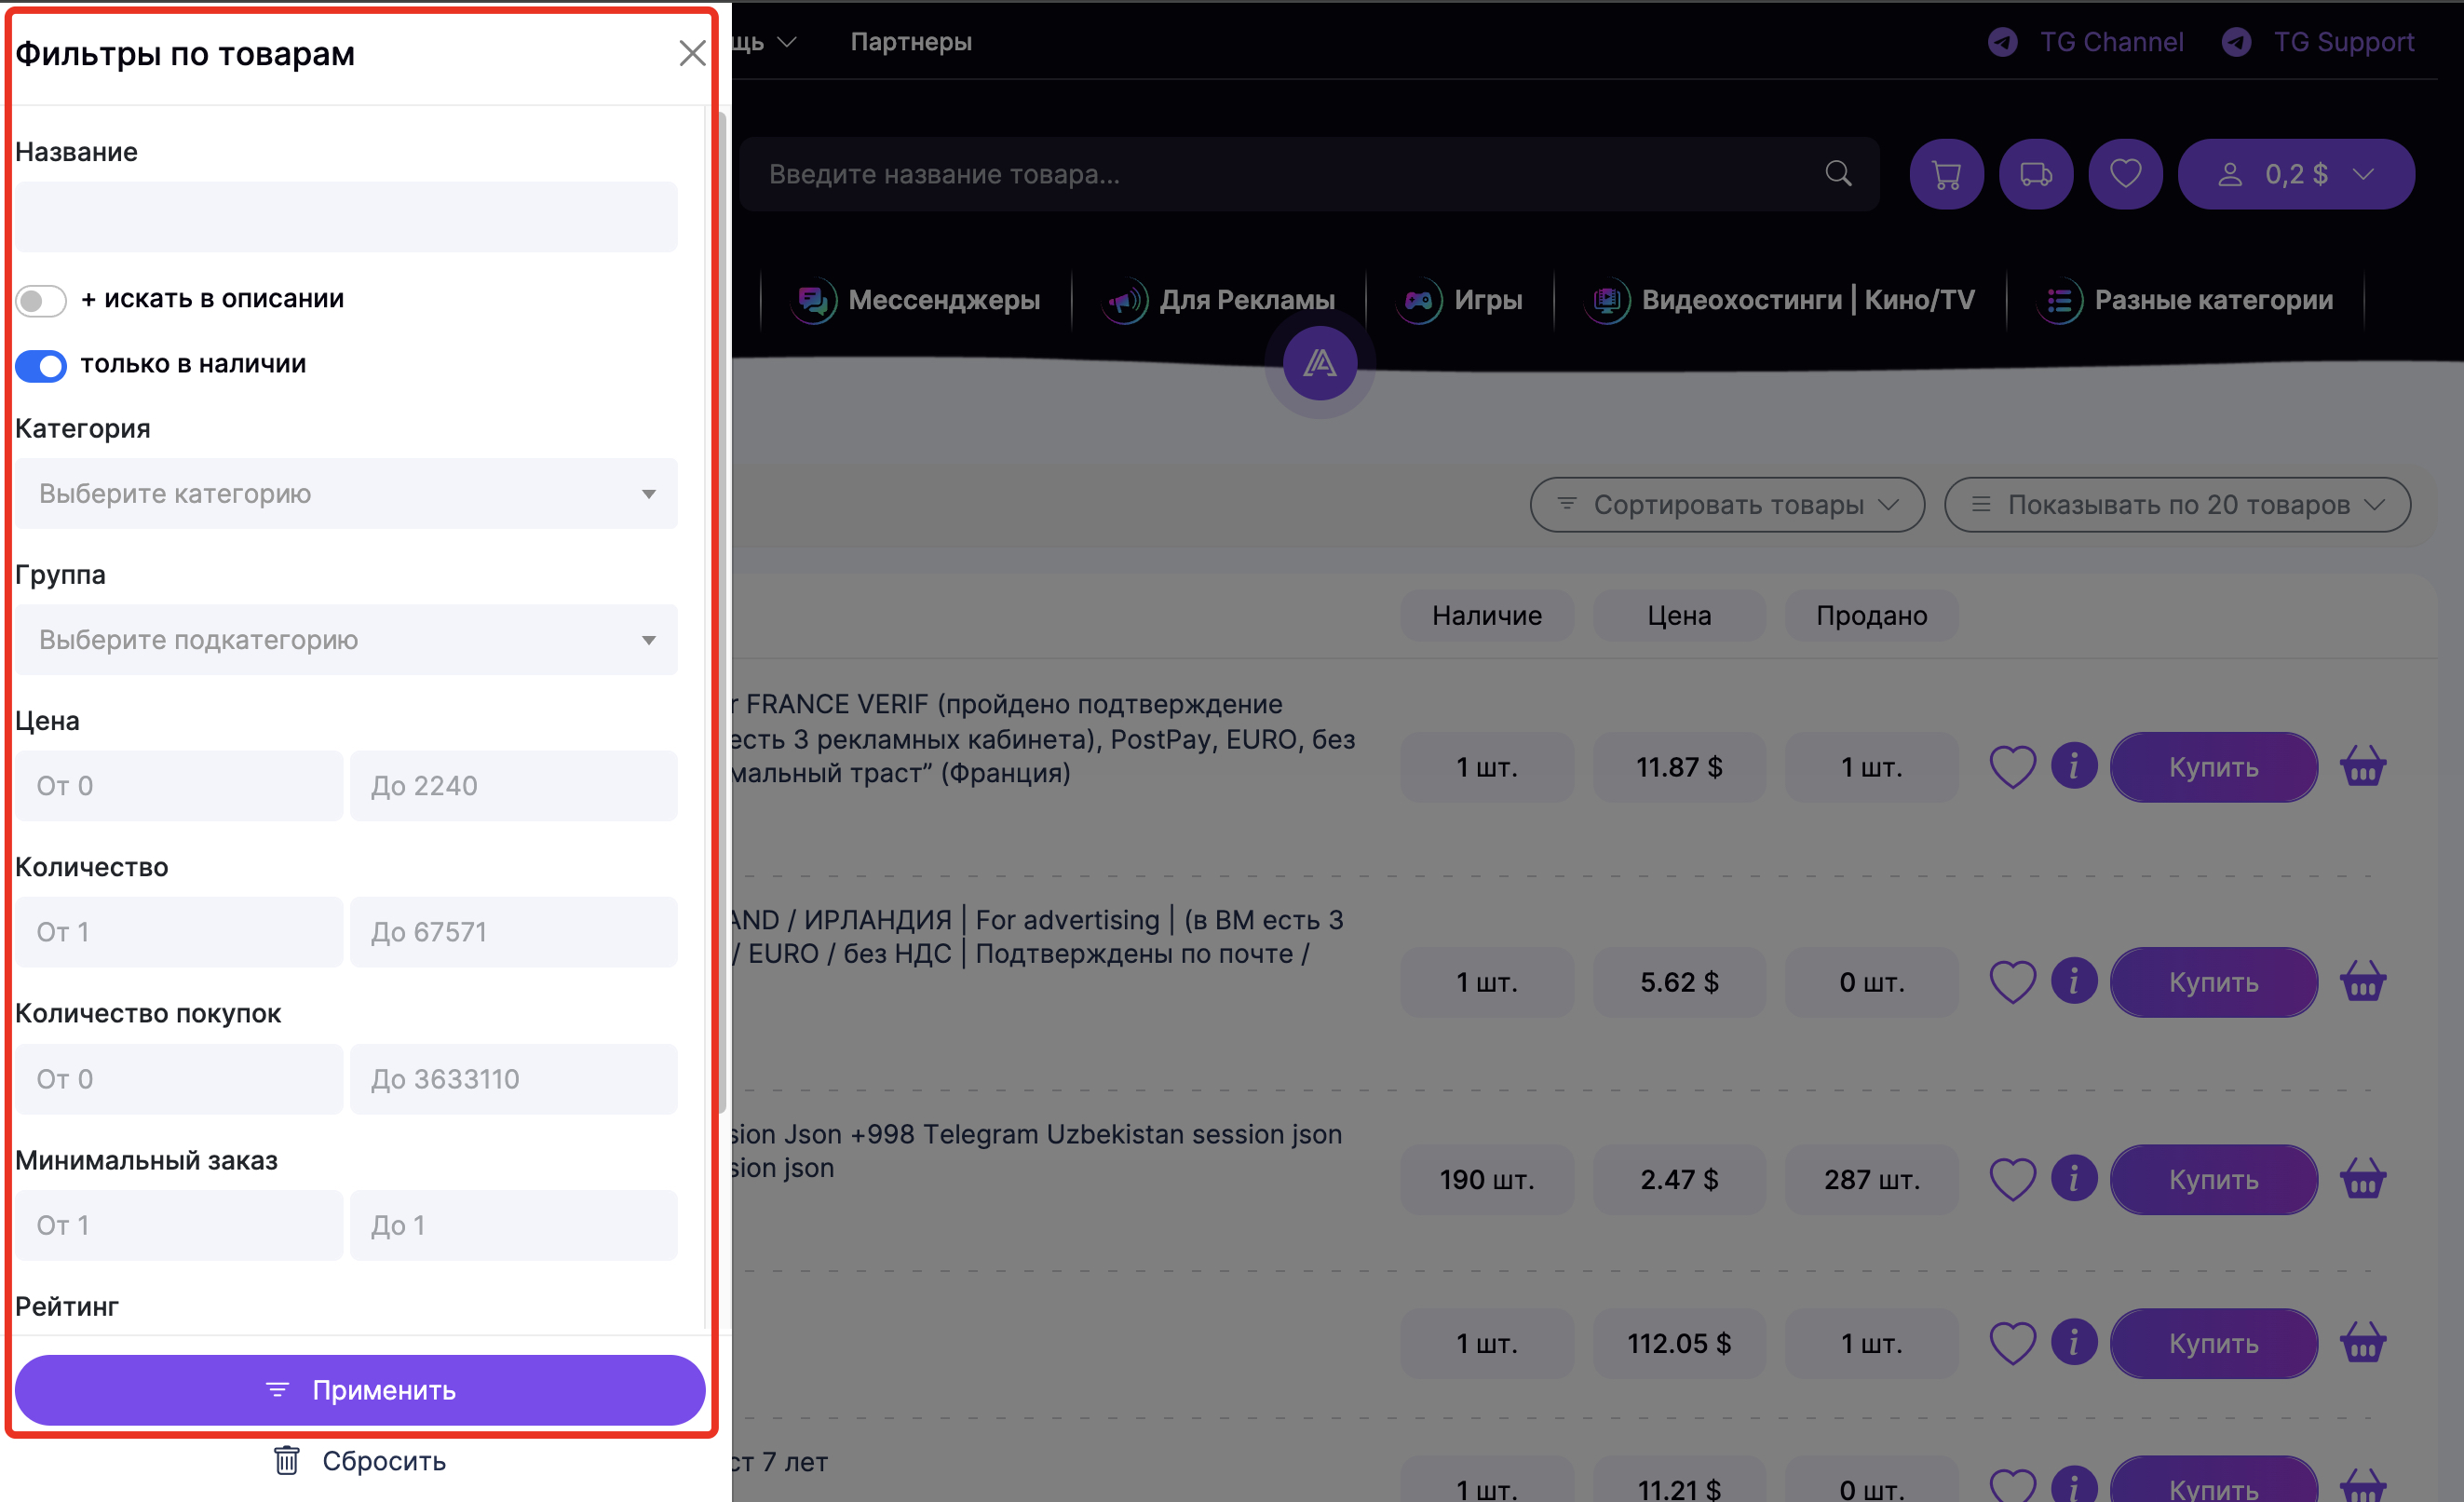Image resolution: width=2464 pixels, height=1502 pixels.
Task: Disable the only in stock toggle
Action: click(41, 365)
